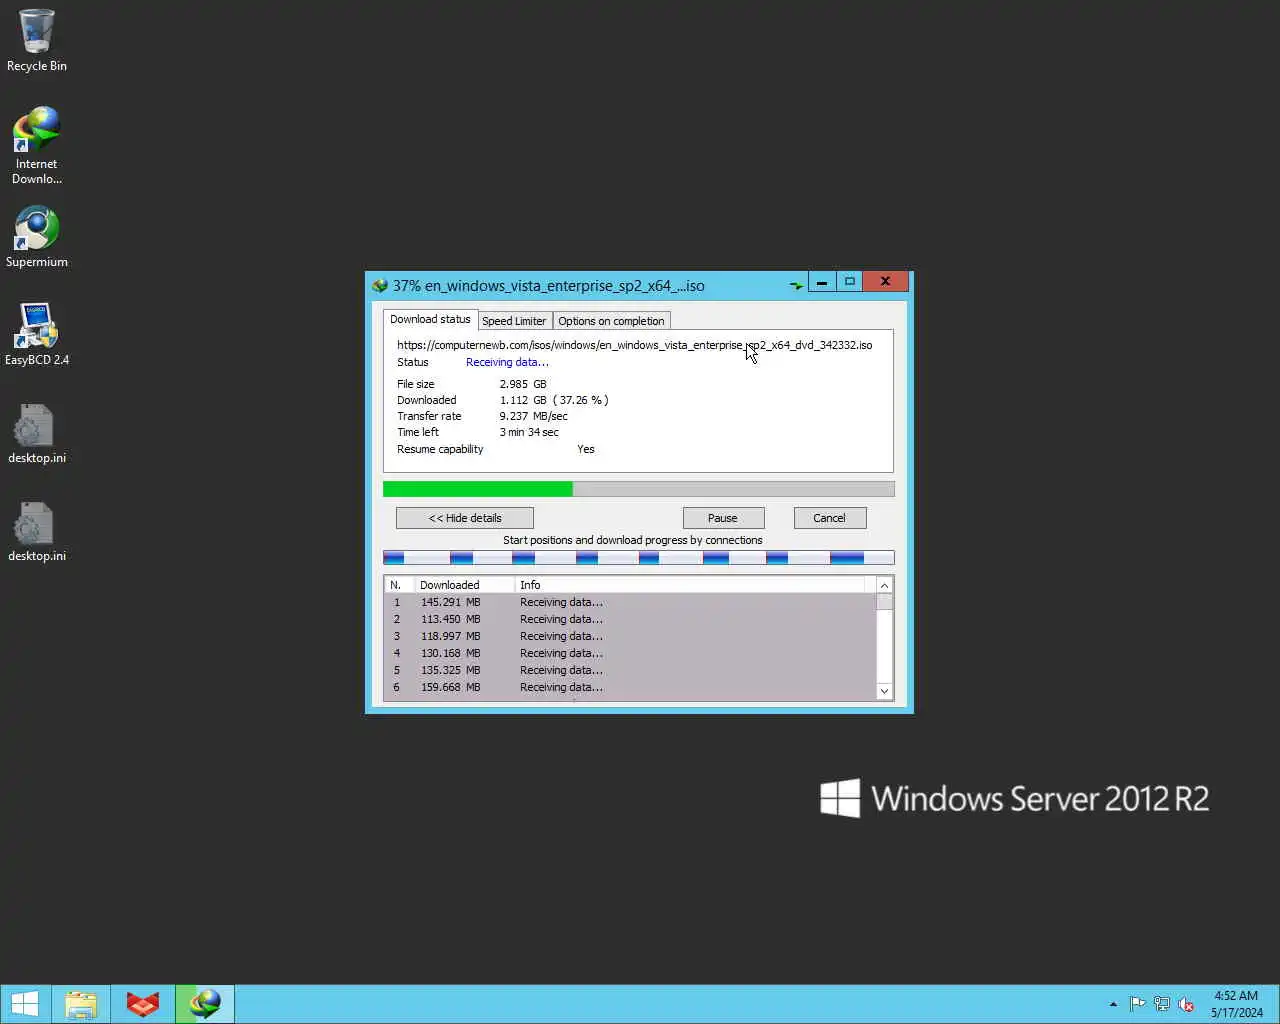Open the muted volume tray icon
The height and width of the screenshot is (1024, 1280).
(x=1186, y=1004)
